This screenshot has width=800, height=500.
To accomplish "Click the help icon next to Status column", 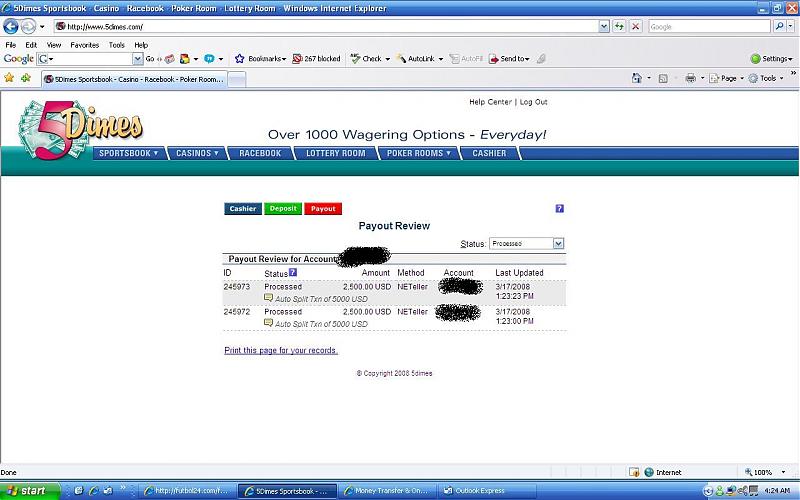I will pos(293,272).
